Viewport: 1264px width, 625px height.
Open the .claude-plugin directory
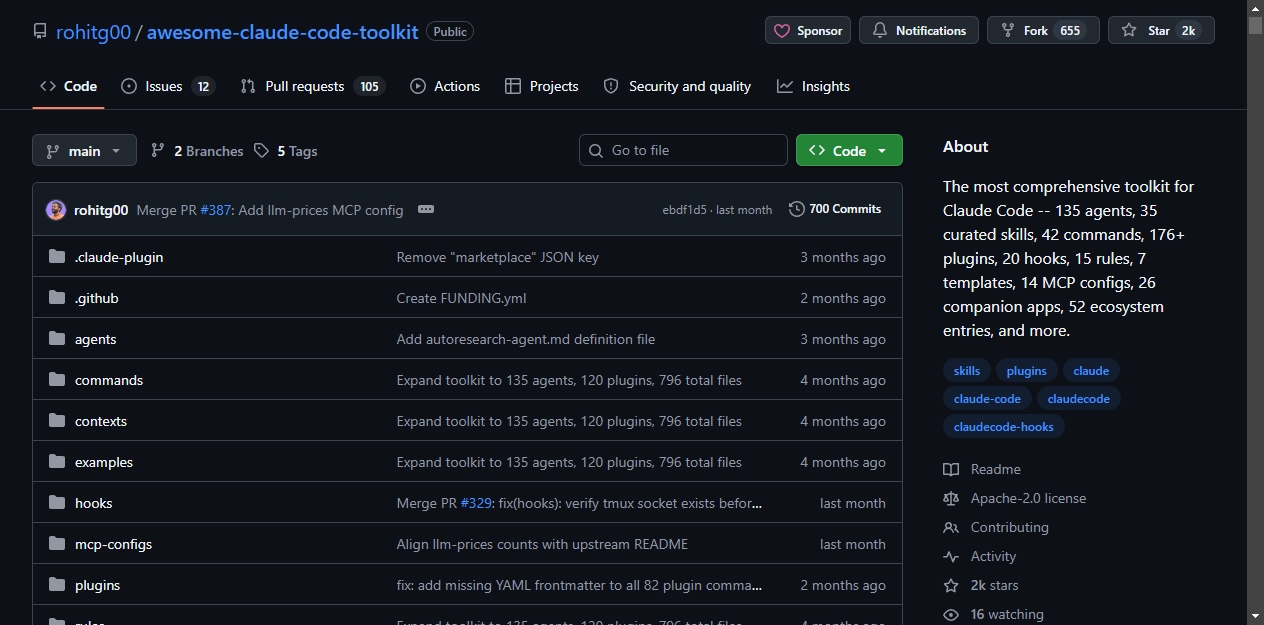point(119,257)
